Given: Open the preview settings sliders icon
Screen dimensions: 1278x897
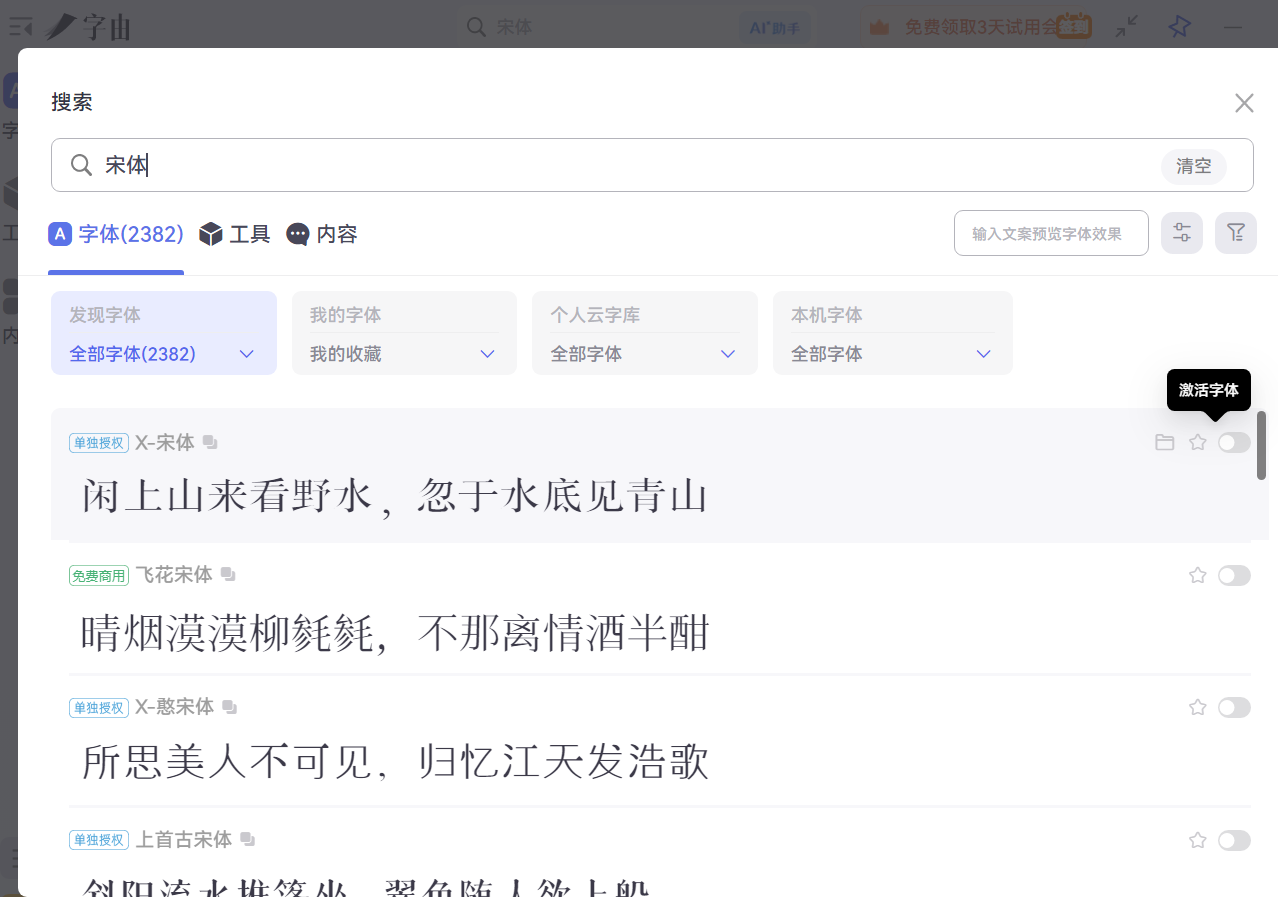Looking at the screenshot, I should [x=1181, y=233].
